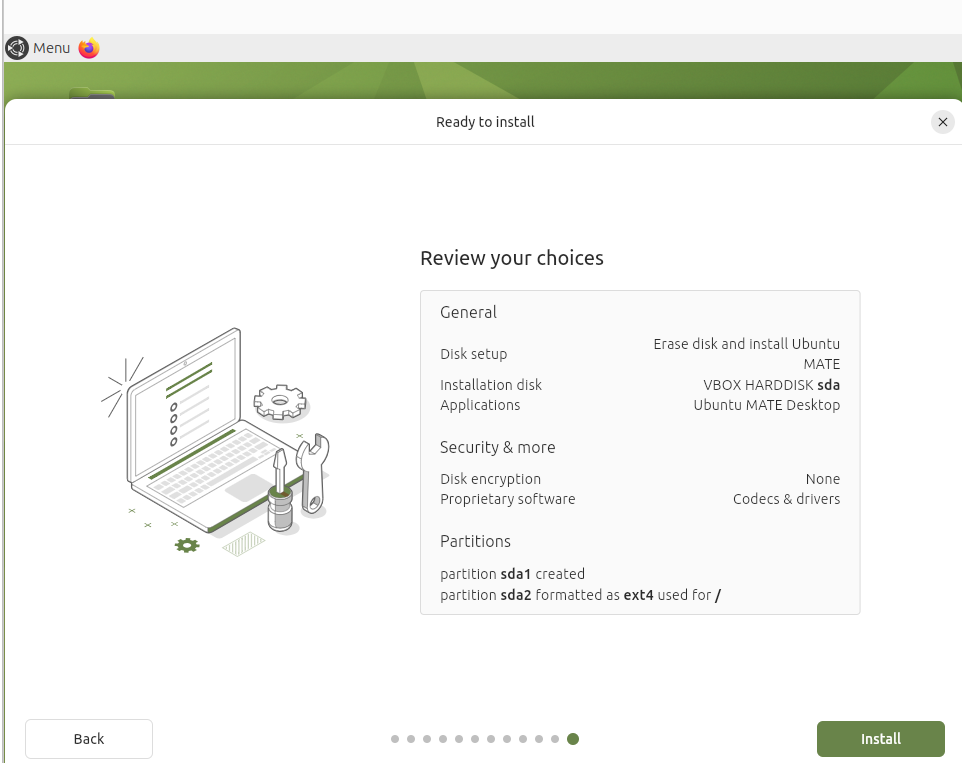Click the 'Codecs & drivers' value

tap(786, 499)
